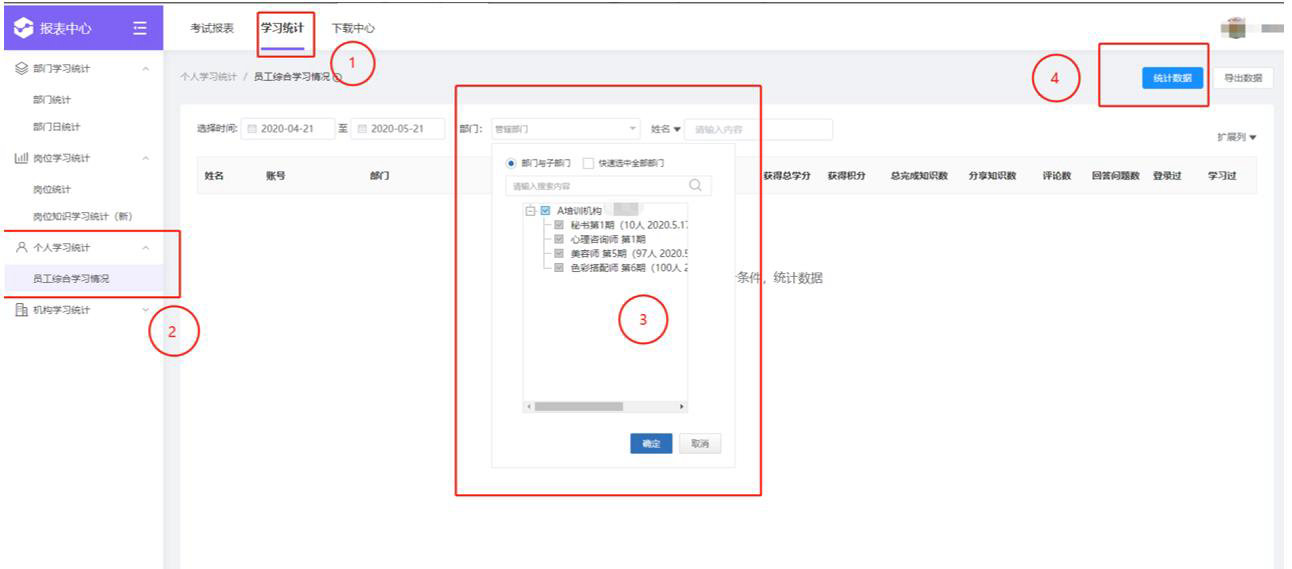Click the 统计数据 button

pos(1172,78)
